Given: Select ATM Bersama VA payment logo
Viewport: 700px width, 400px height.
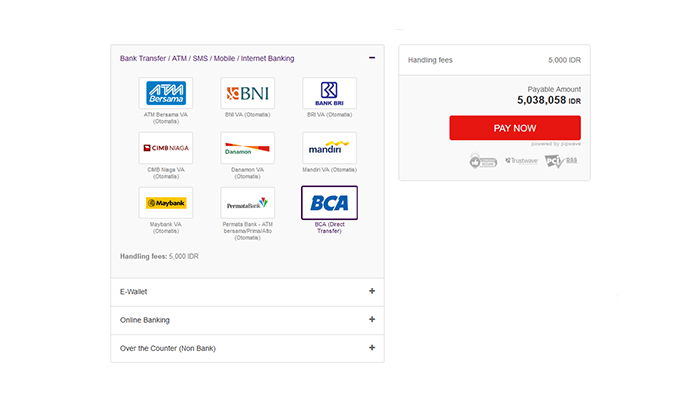Looking at the screenshot, I should pos(166,93).
